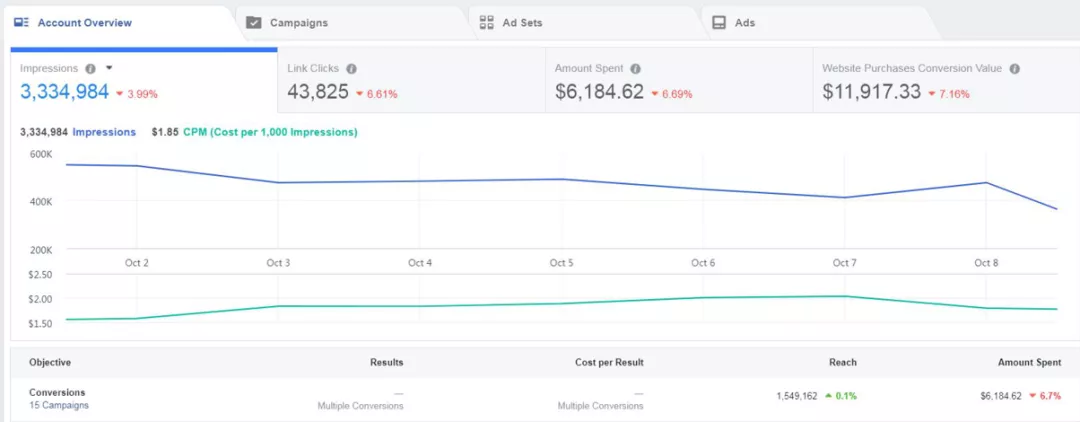The height and width of the screenshot is (422, 1080).
Task: Click the 6.69% amount spent change indicator
Action: (671, 94)
